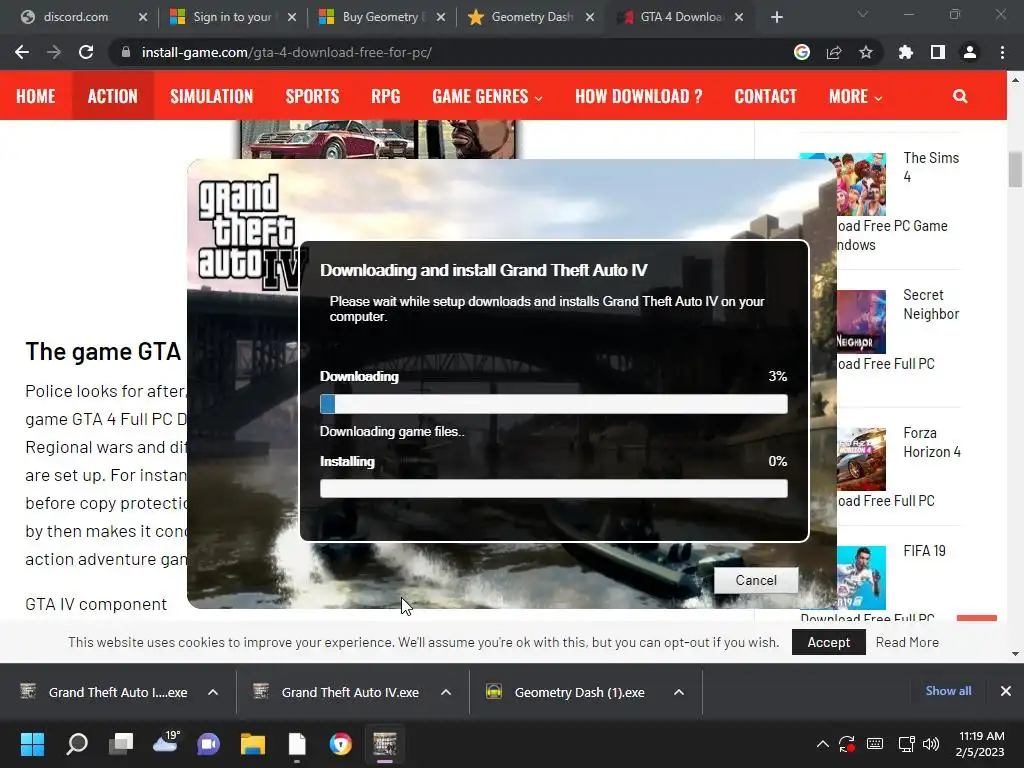This screenshot has height=768, width=1024.
Task: Open Windows taskbar search
Action: [77, 744]
